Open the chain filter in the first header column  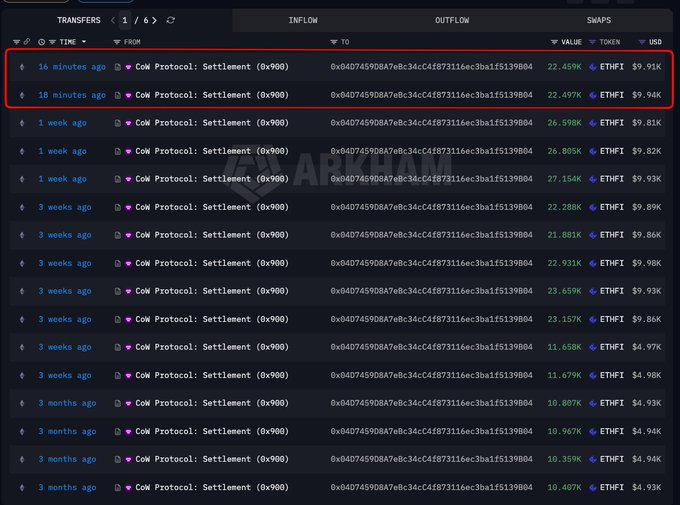coord(16,42)
